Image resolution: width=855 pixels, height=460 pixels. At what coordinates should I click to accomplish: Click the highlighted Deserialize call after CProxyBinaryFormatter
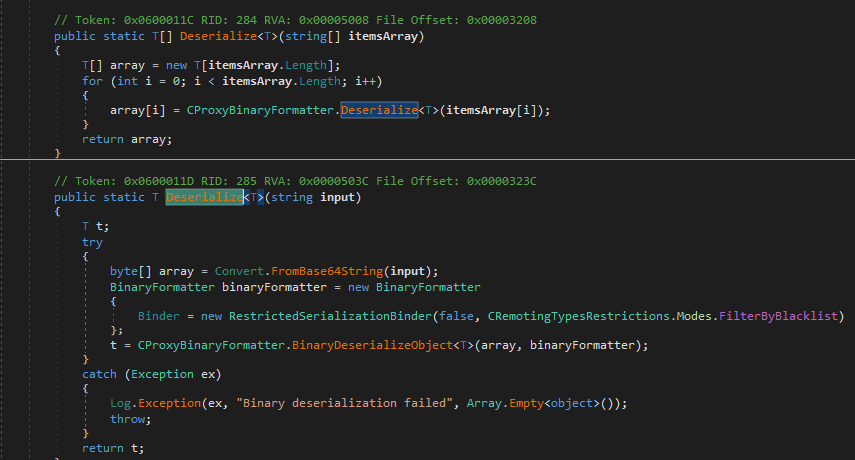[380, 110]
